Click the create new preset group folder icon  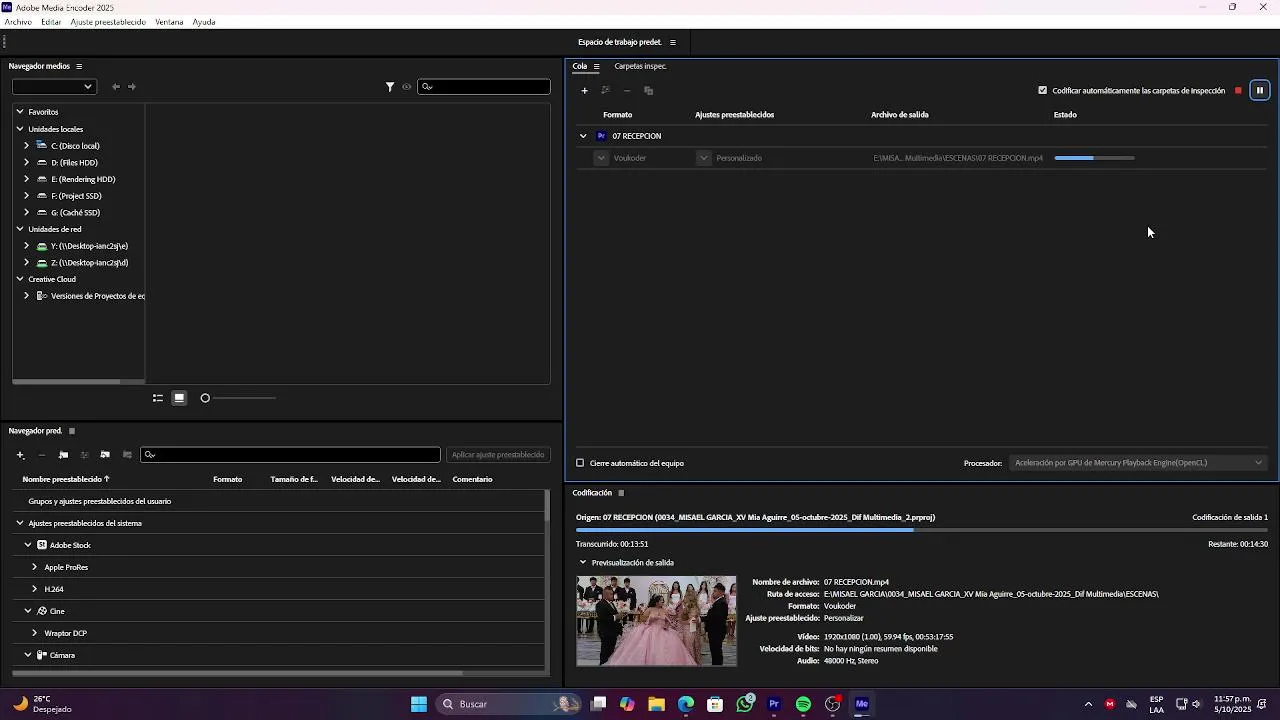(x=63, y=455)
